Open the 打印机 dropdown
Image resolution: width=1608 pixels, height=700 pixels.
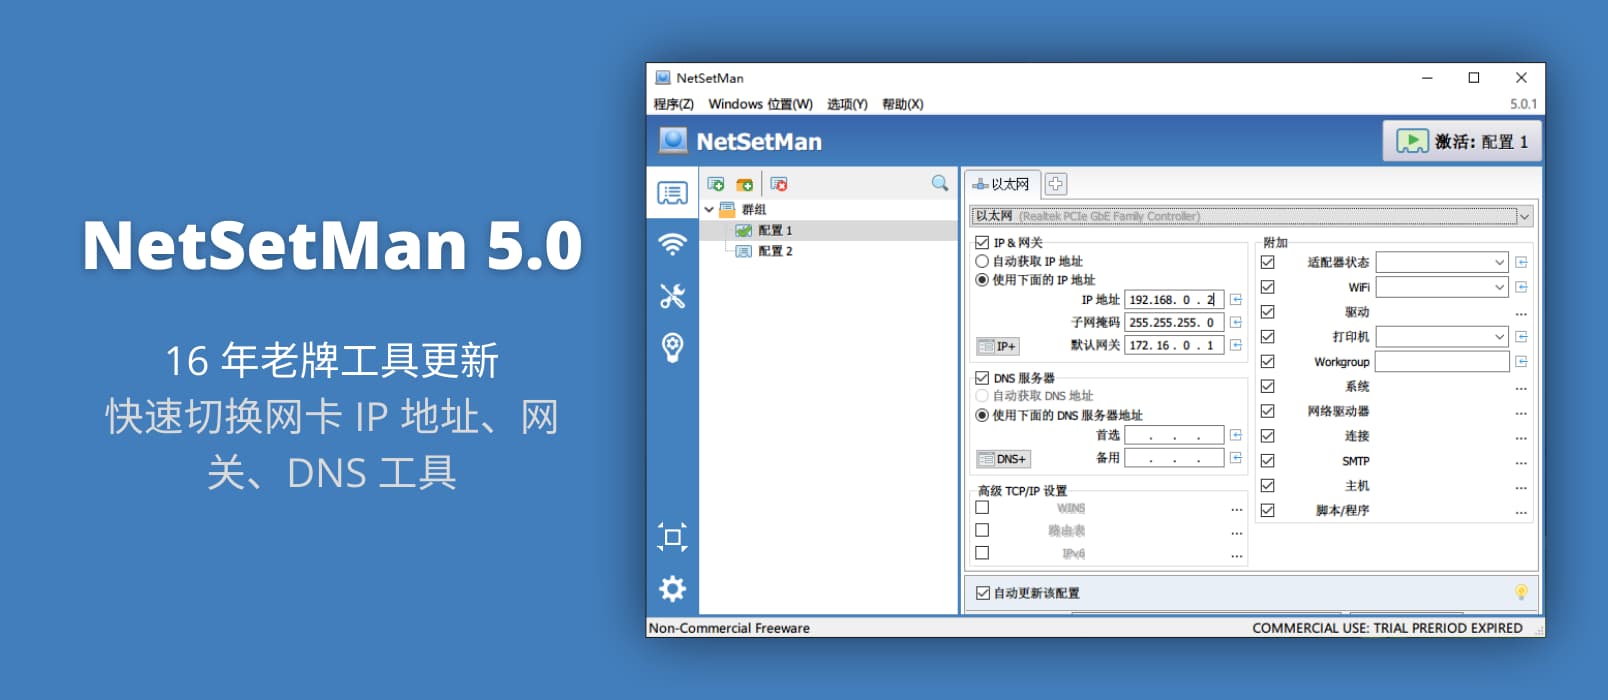[x=1441, y=337]
